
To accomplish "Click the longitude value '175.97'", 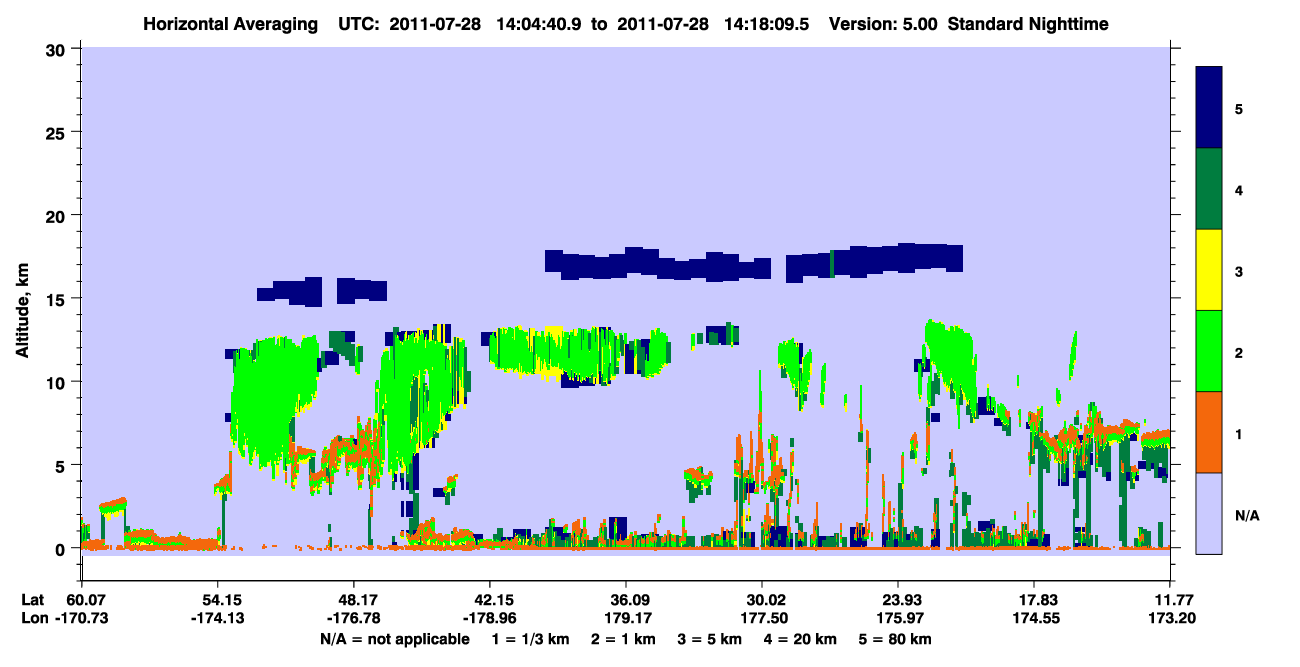I will 902,619.
